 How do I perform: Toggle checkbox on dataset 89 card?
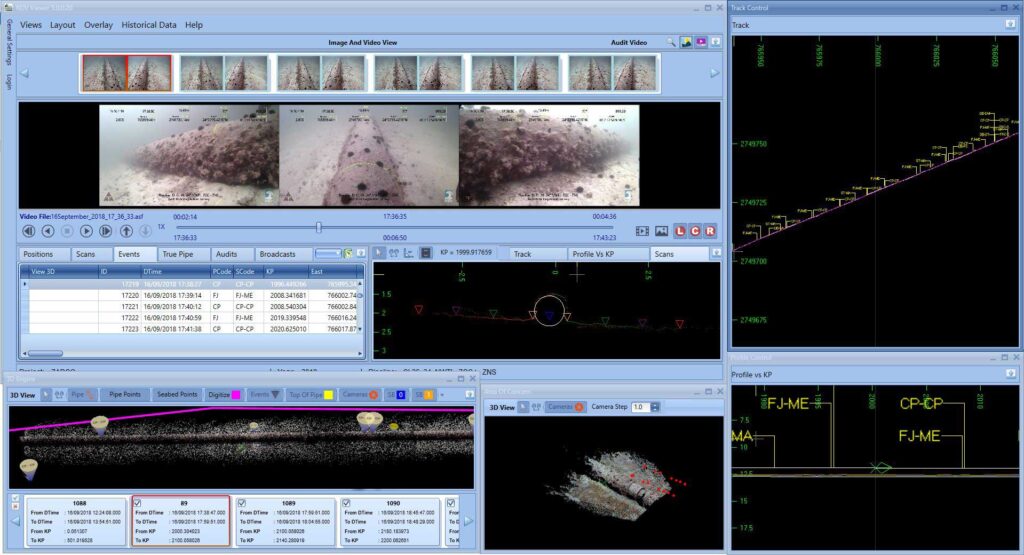[x=139, y=503]
